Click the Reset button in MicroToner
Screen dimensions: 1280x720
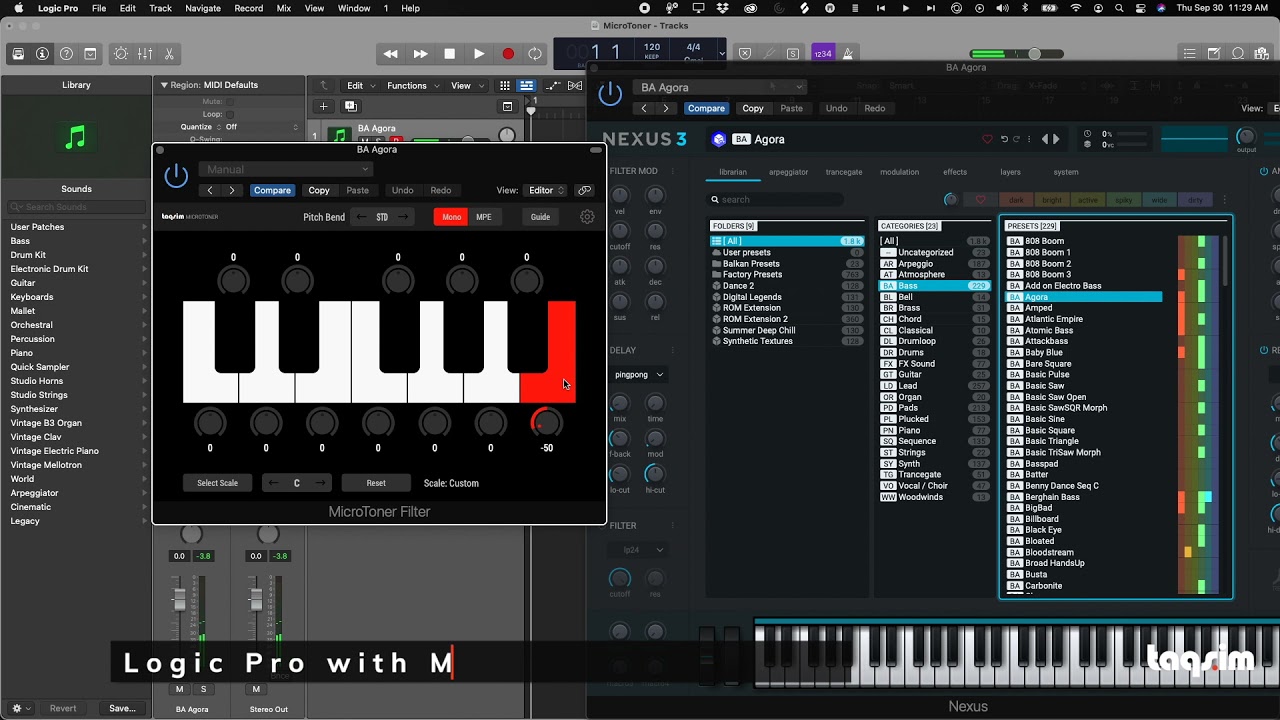376,483
